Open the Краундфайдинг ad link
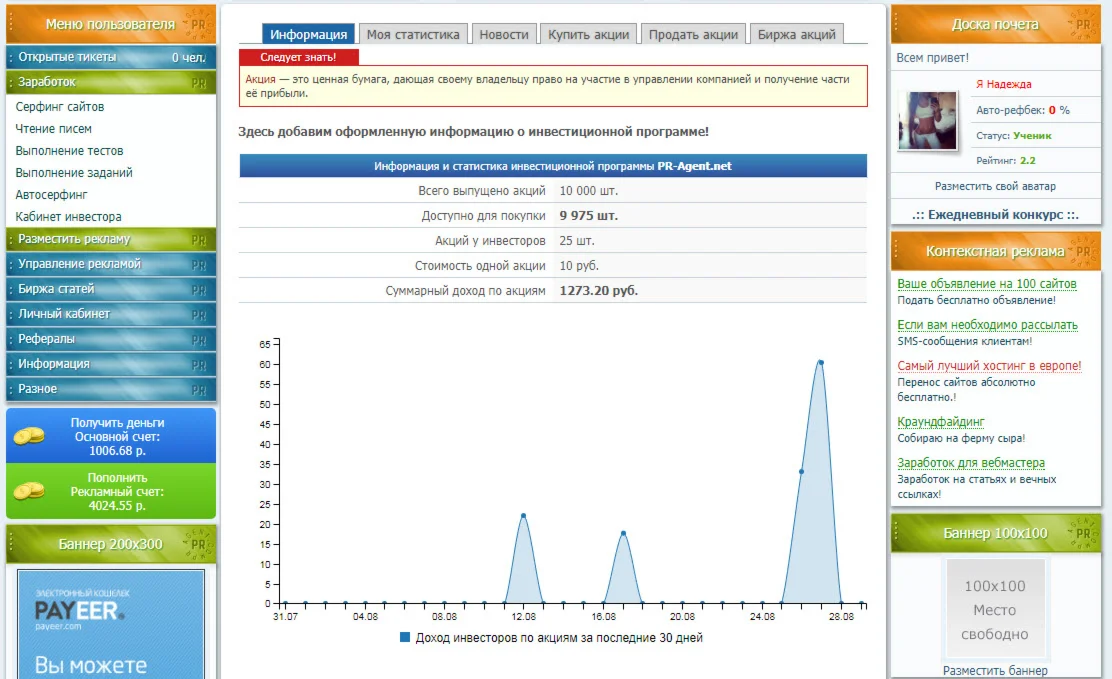The height and width of the screenshot is (679, 1112). [940, 422]
